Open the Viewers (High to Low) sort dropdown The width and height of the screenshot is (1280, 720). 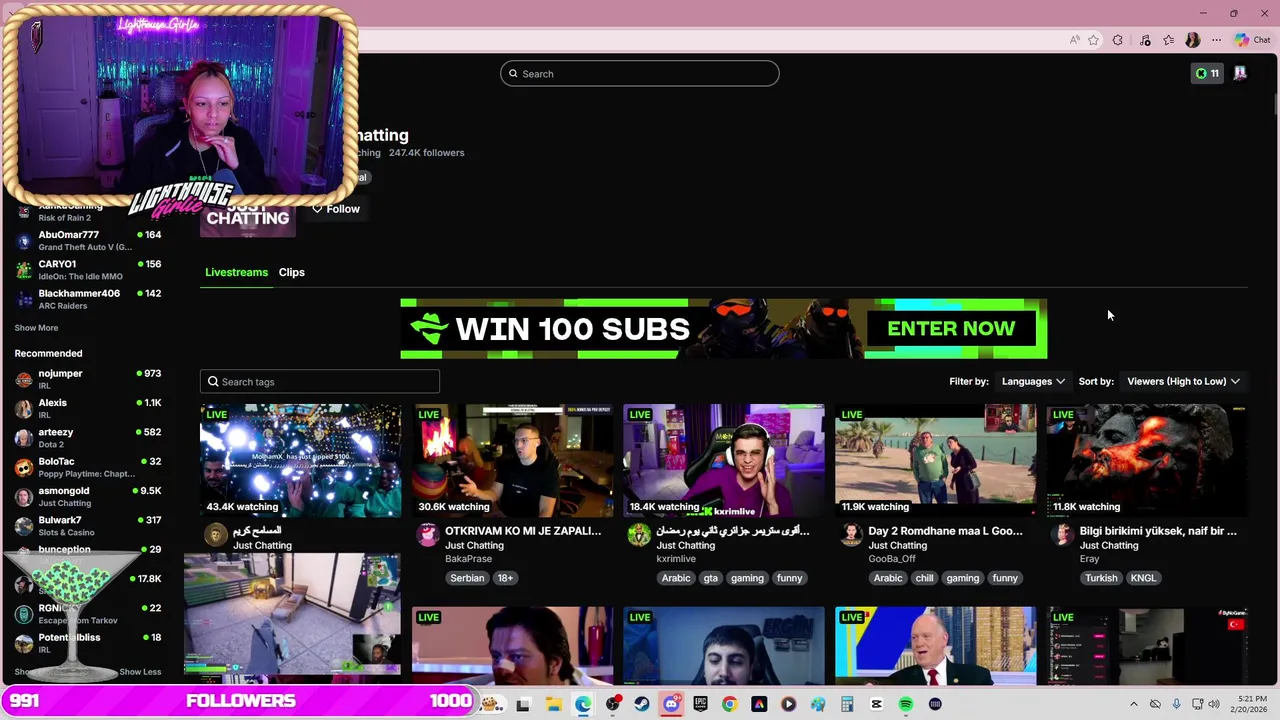pos(1183,381)
